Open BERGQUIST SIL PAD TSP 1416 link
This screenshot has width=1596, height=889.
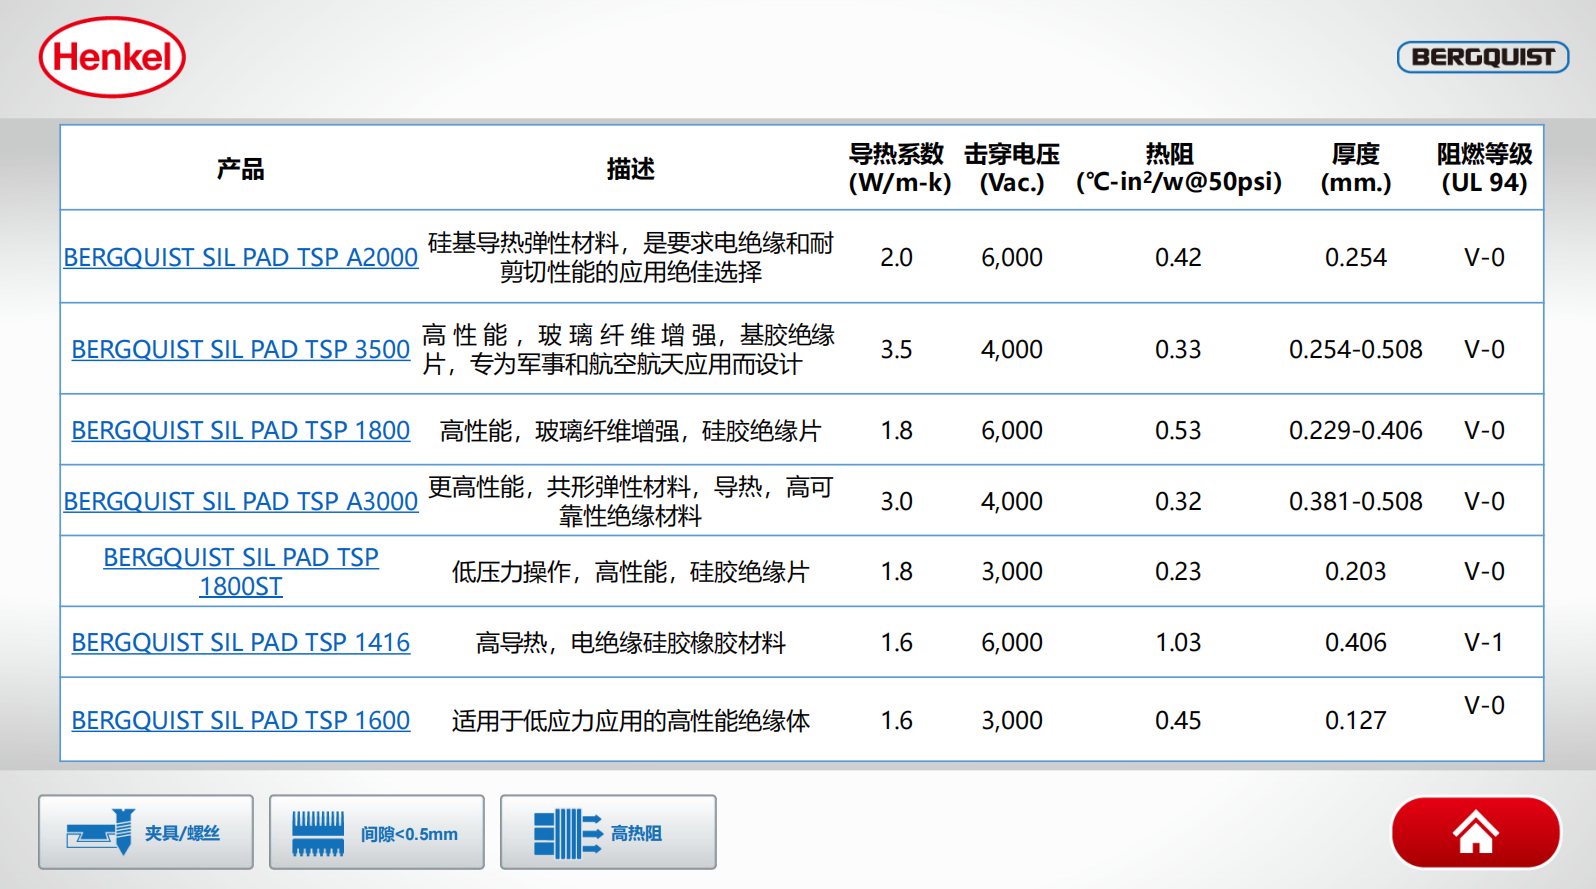(241, 642)
